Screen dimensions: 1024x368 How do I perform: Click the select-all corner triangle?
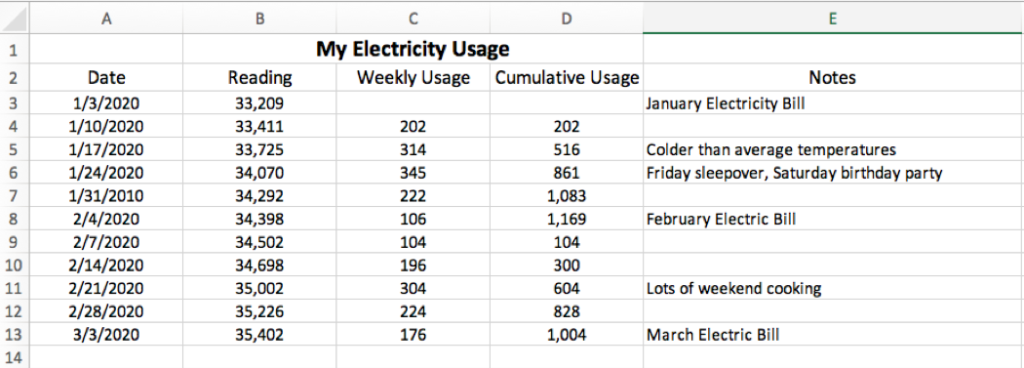(x=14, y=20)
